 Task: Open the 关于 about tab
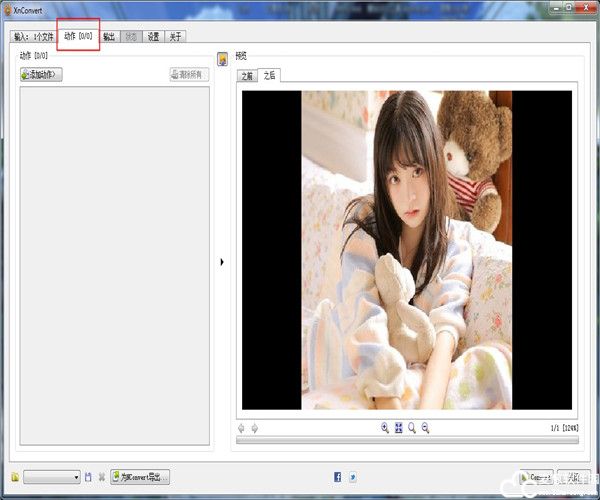175,37
